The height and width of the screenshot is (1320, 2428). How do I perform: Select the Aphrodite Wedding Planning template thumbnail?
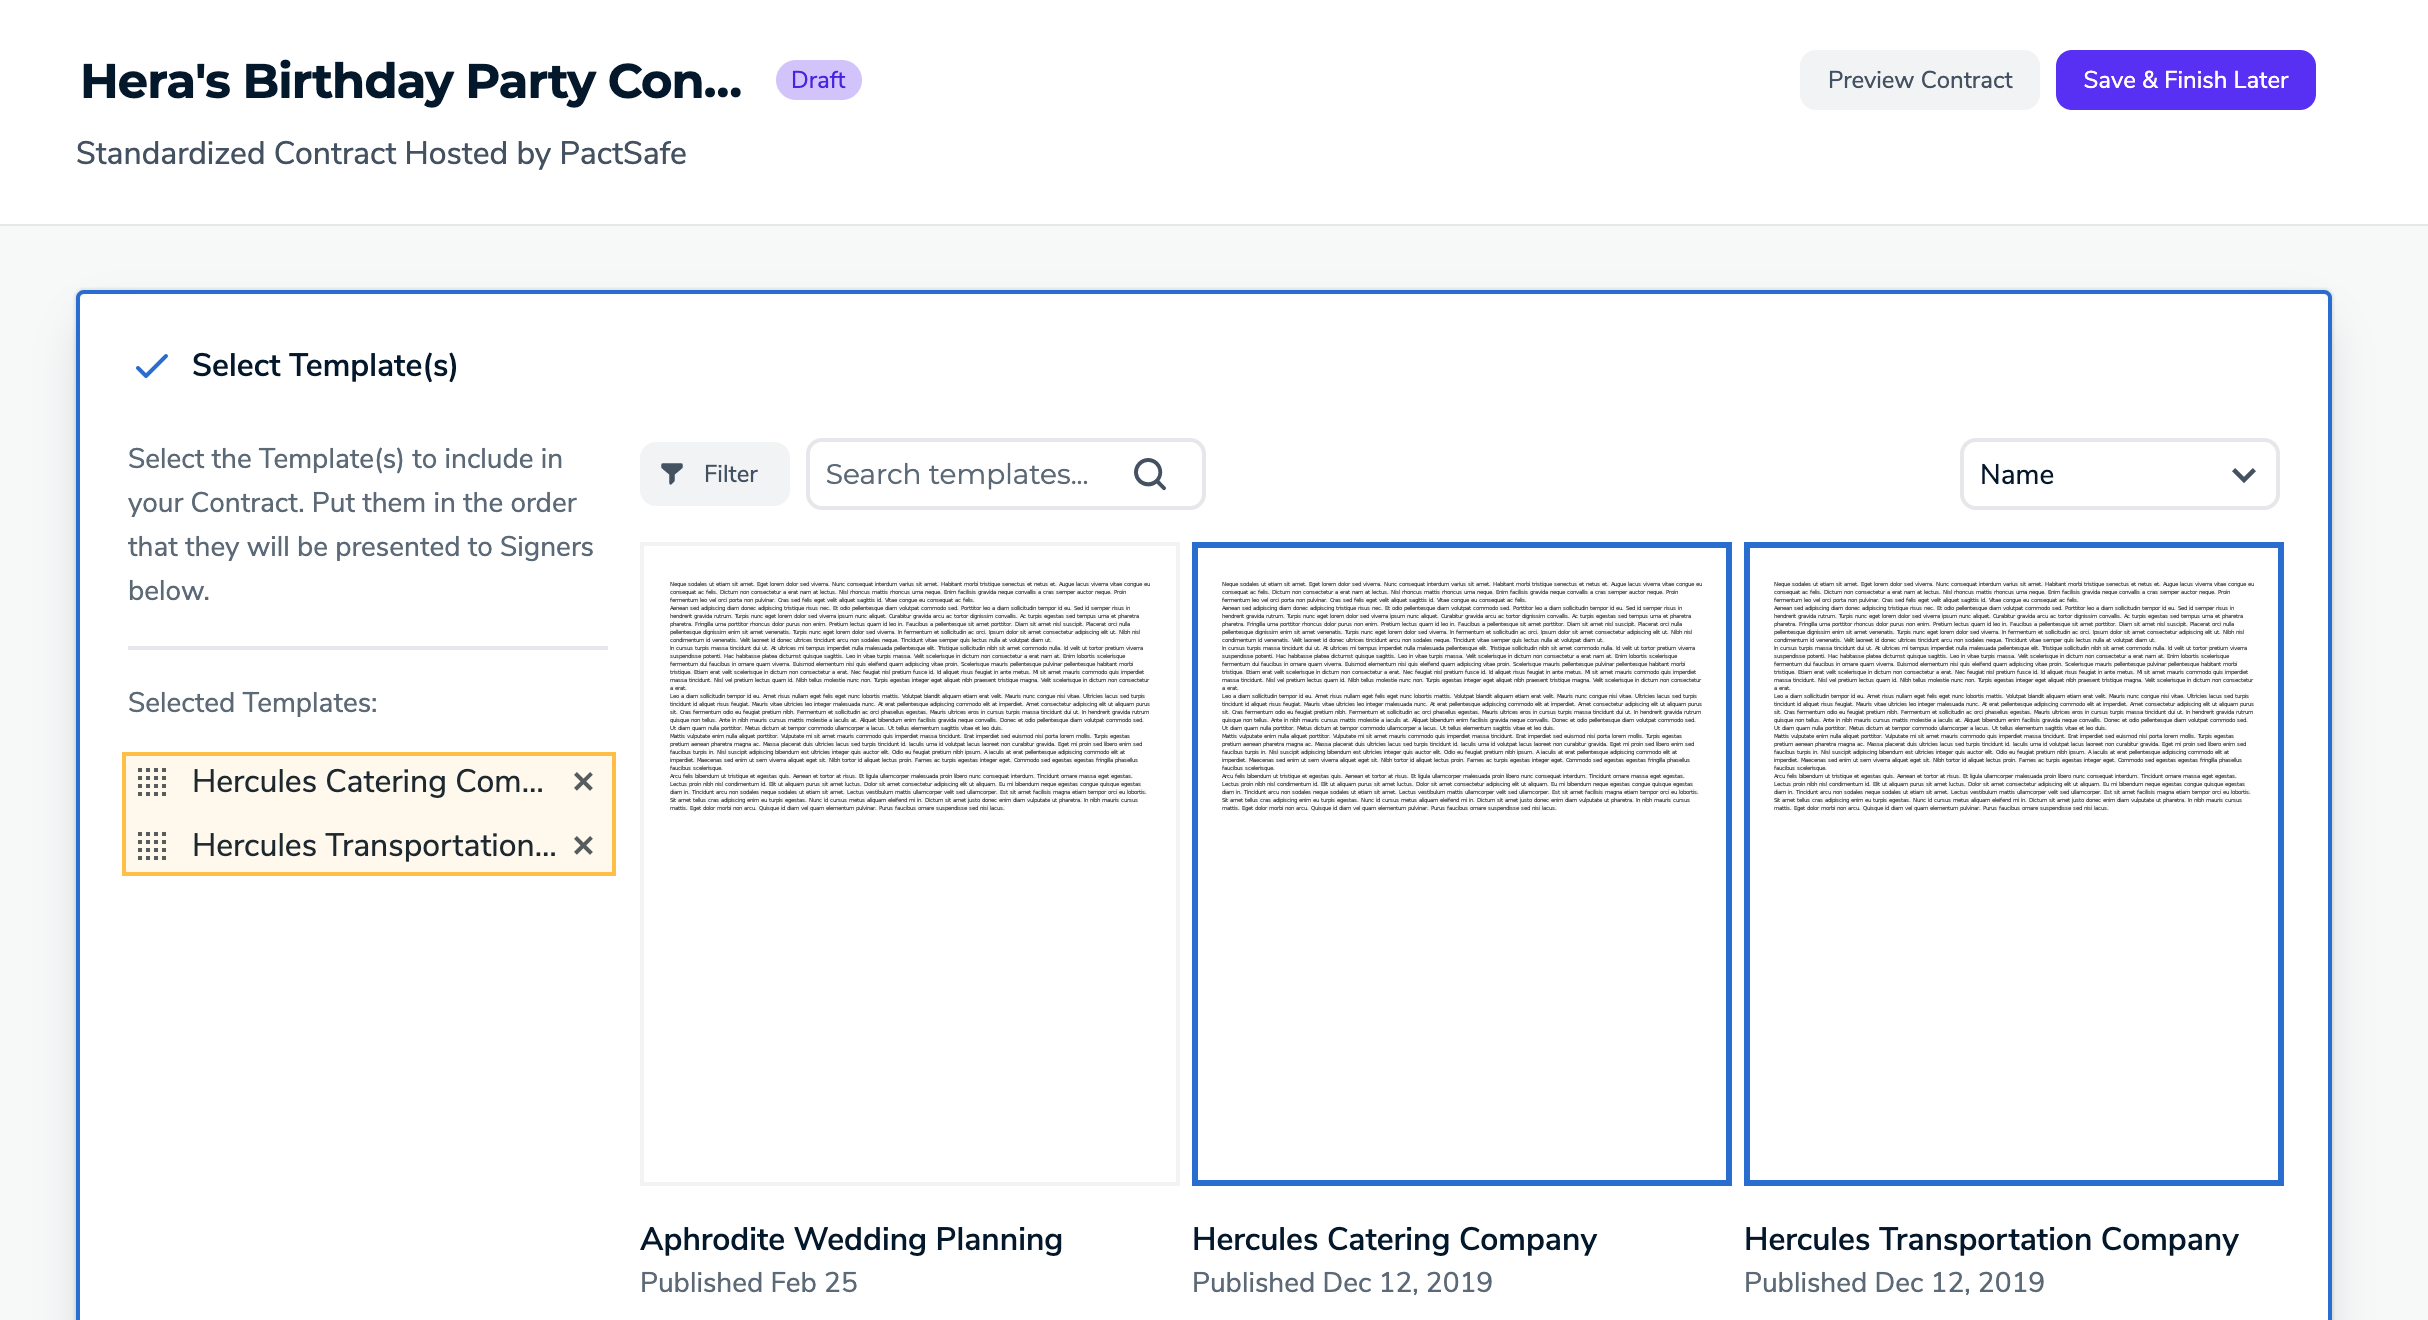910,864
